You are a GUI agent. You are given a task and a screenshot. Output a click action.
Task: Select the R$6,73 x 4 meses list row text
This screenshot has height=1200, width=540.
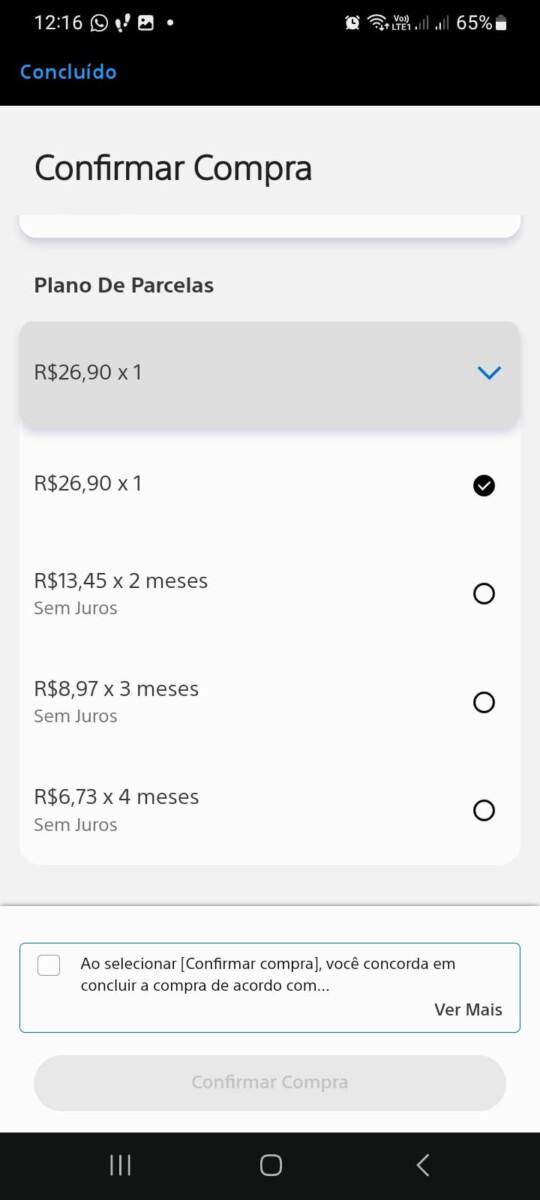116,797
